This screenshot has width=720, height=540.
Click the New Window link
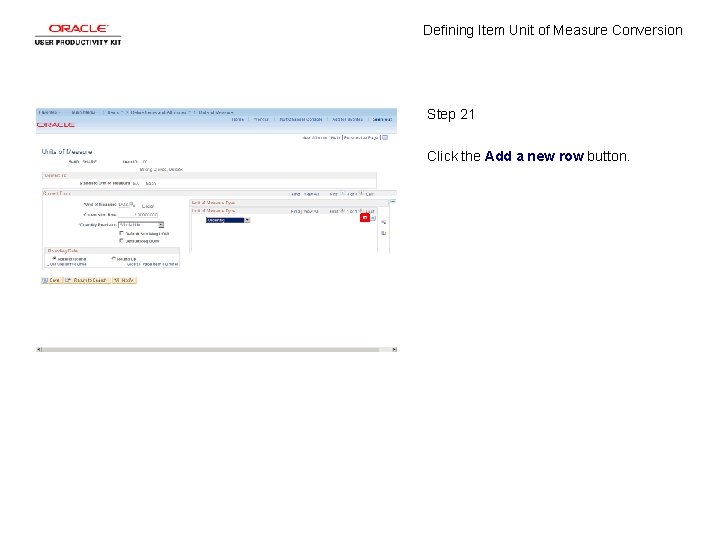tap(315, 137)
